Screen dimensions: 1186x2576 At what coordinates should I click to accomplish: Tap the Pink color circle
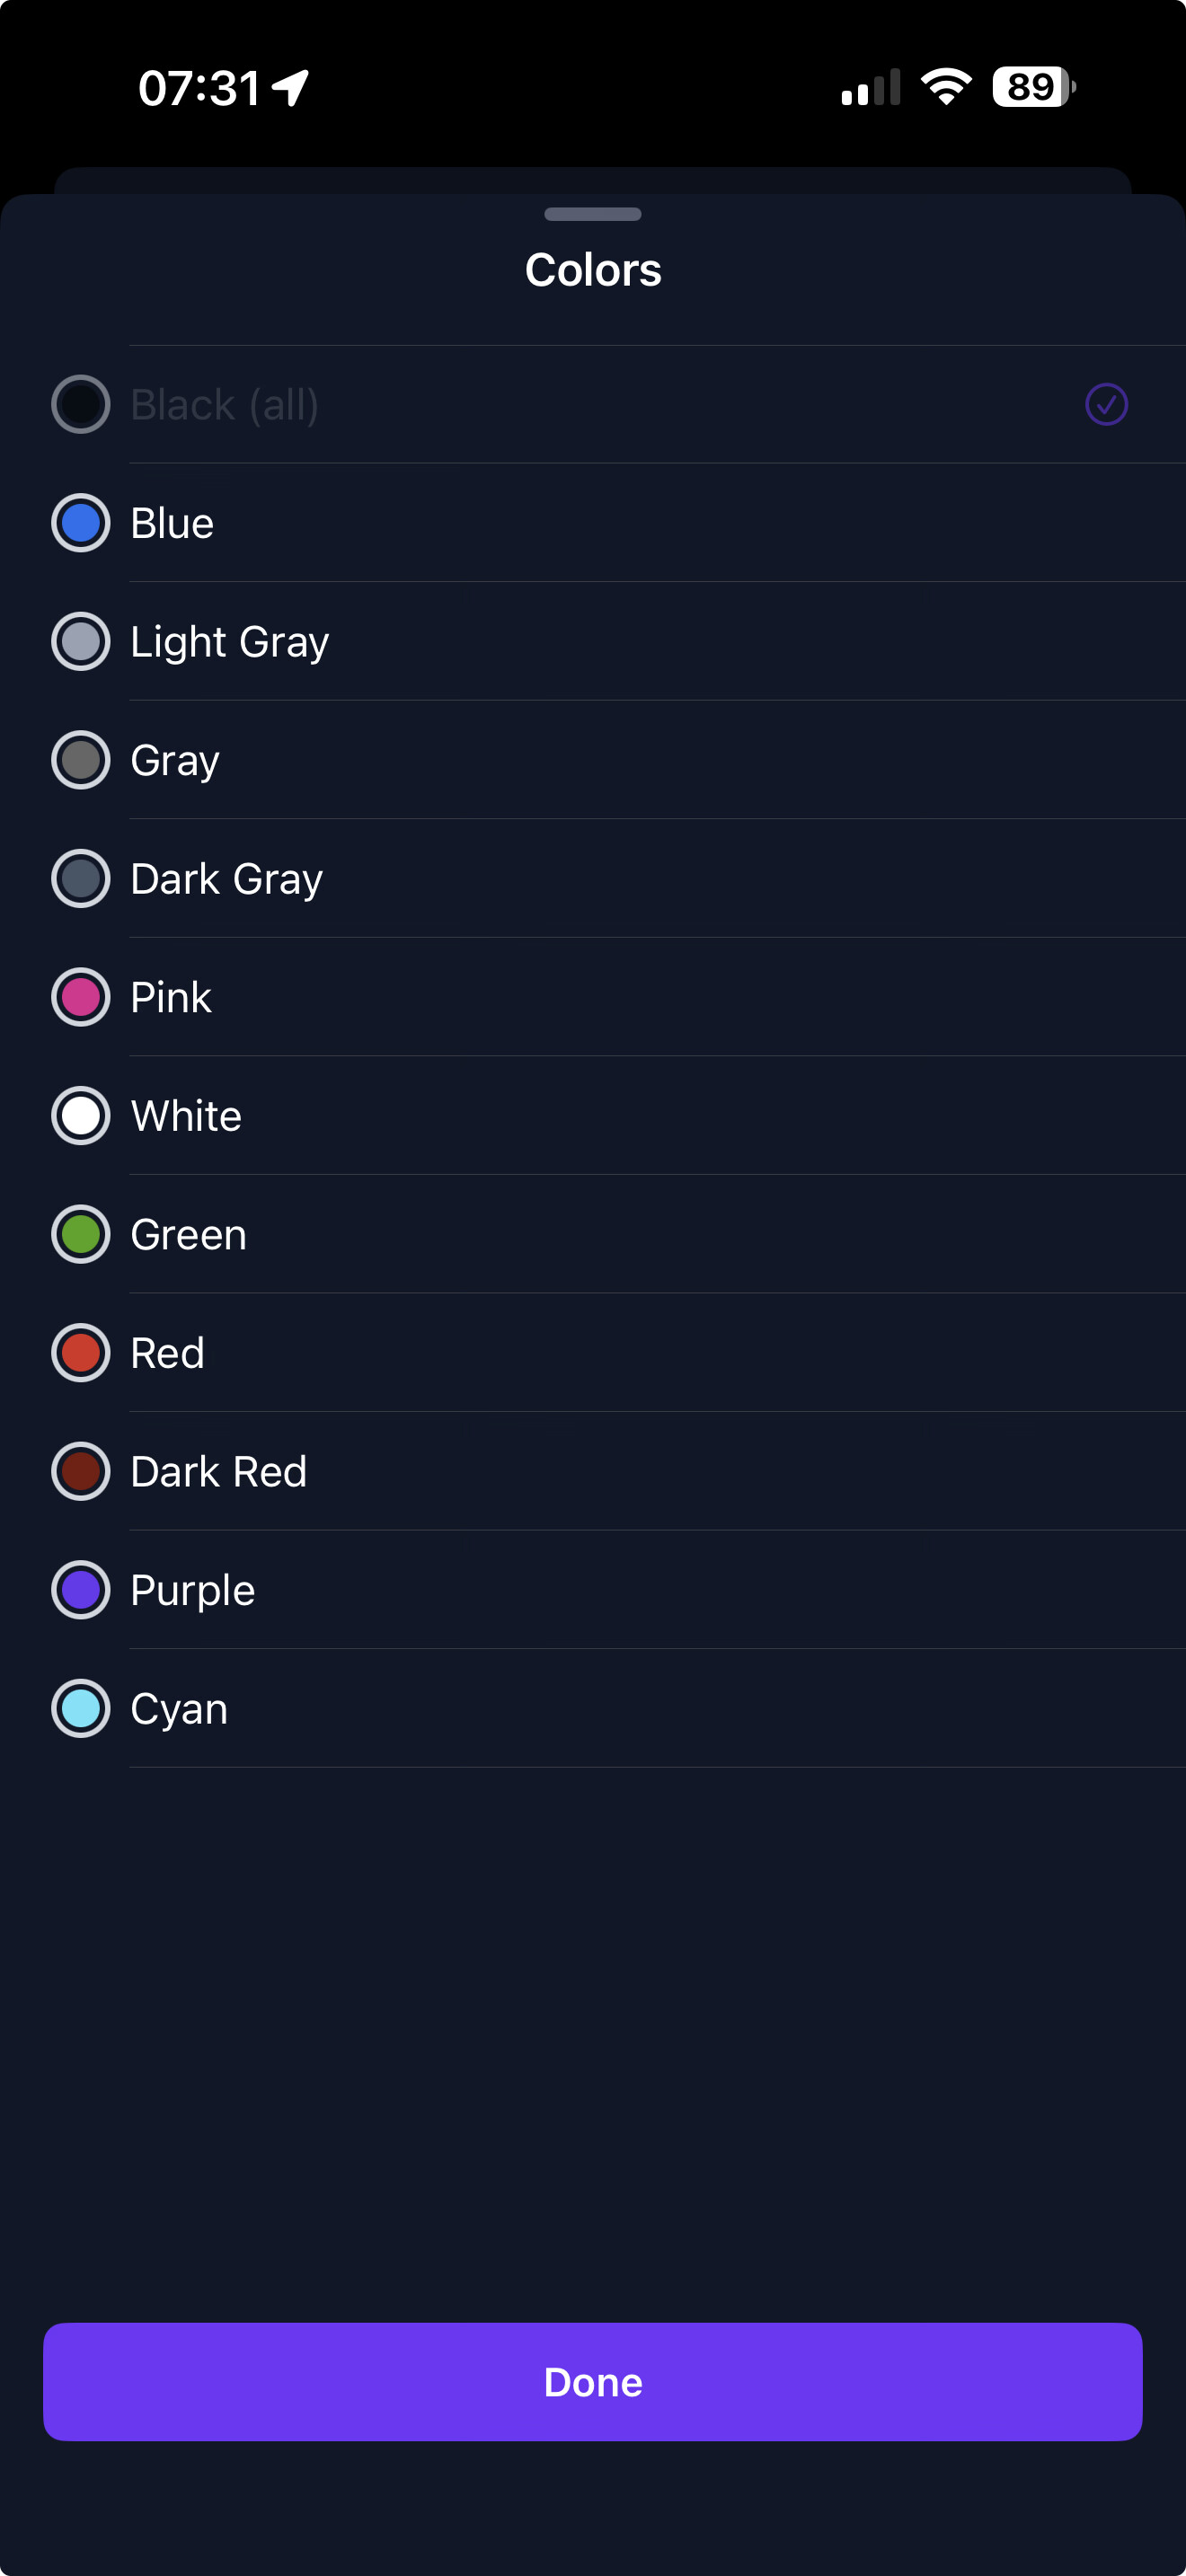81,997
